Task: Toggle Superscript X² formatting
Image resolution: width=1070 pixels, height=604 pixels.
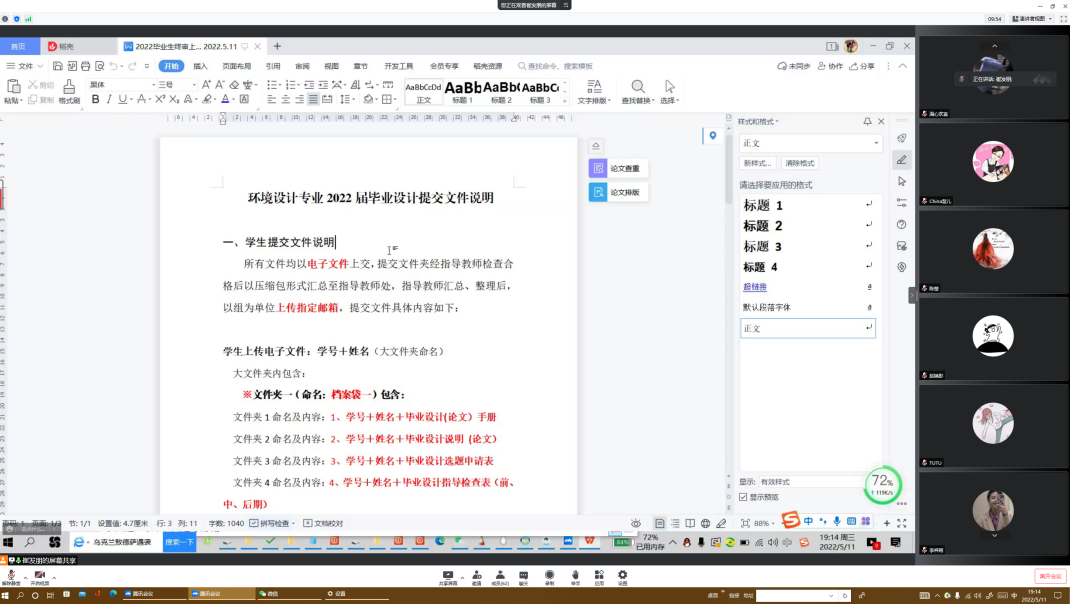Action: (160, 100)
